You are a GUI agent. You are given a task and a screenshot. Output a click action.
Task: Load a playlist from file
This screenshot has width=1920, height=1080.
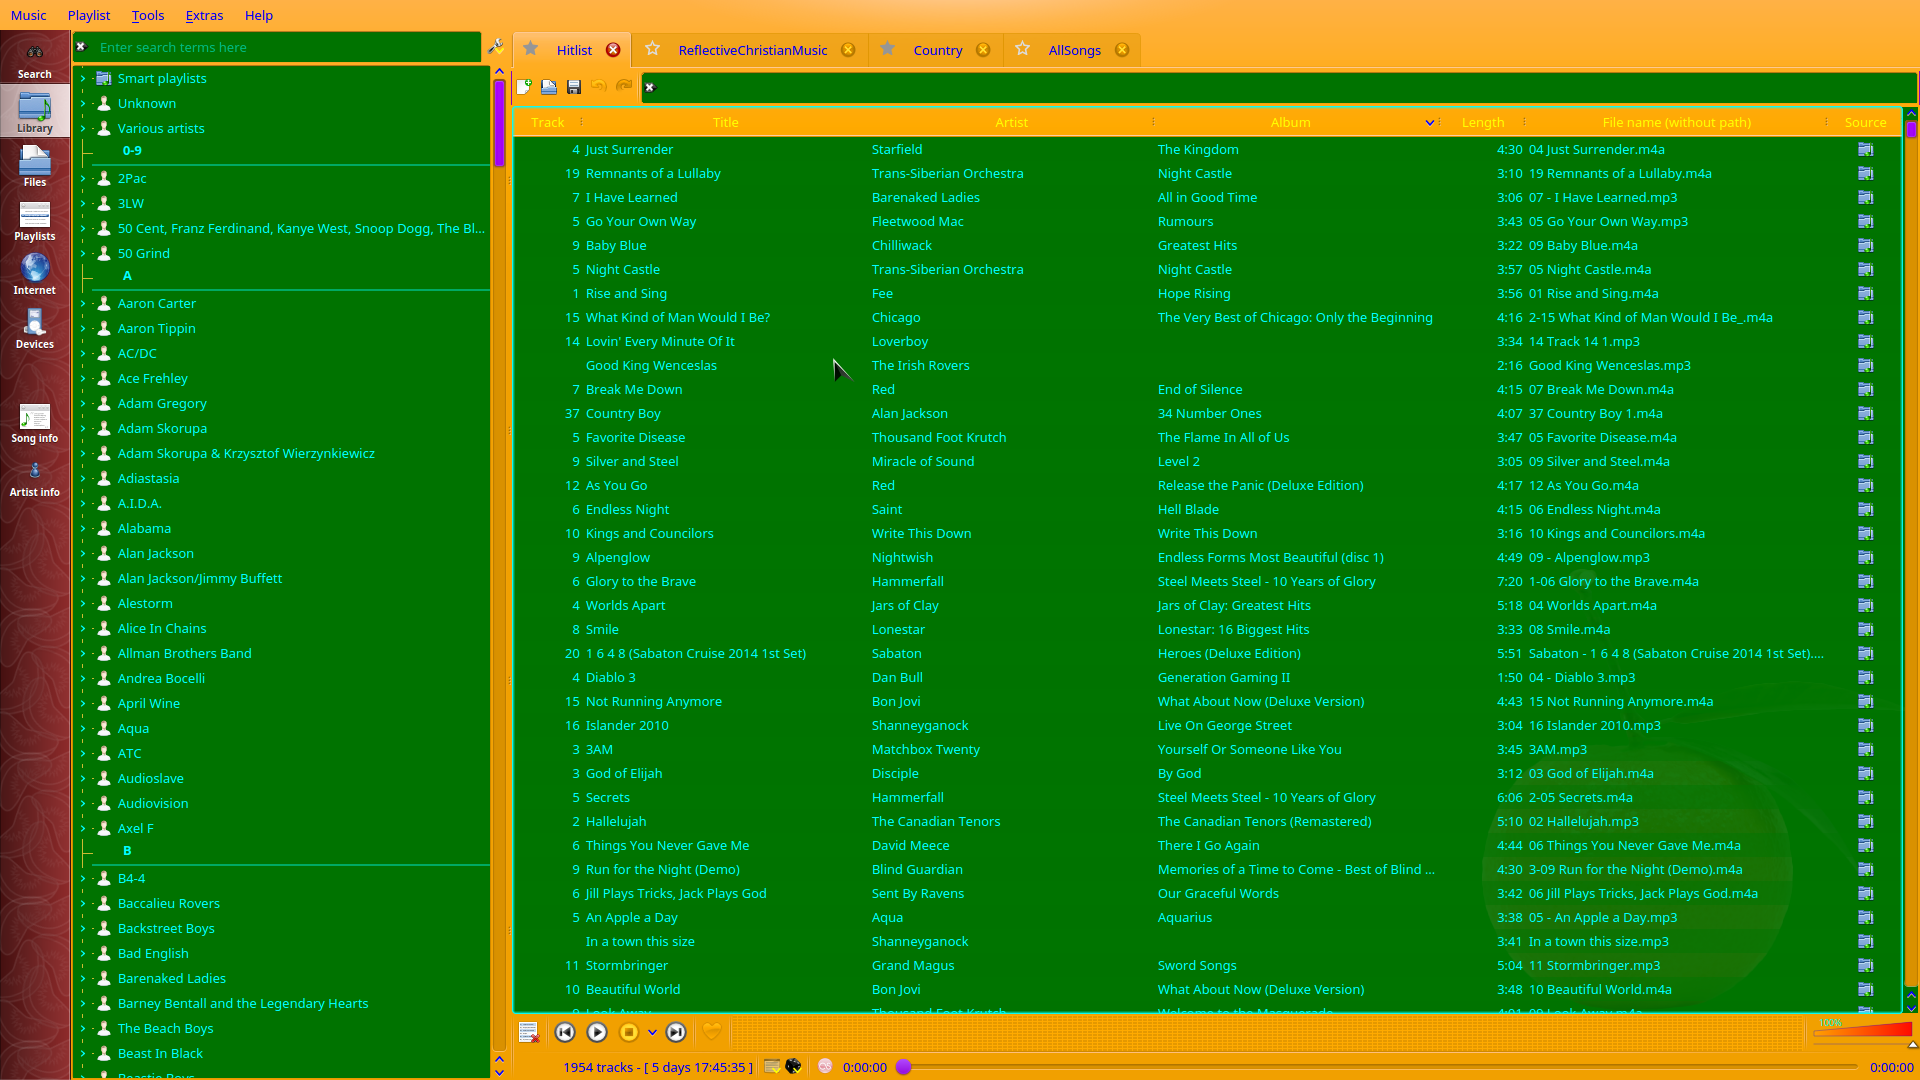(549, 87)
